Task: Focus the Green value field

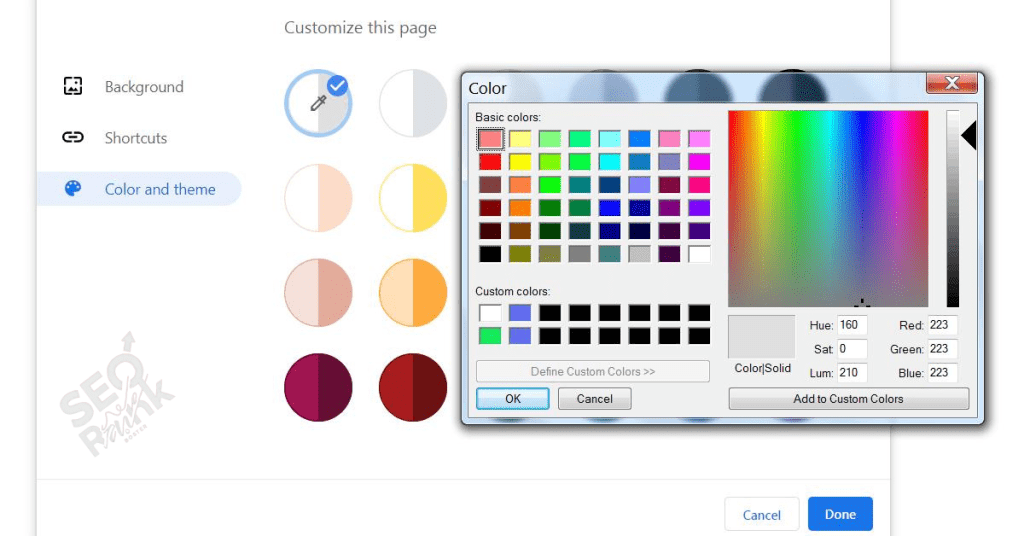Action: (x=942, y=349)
